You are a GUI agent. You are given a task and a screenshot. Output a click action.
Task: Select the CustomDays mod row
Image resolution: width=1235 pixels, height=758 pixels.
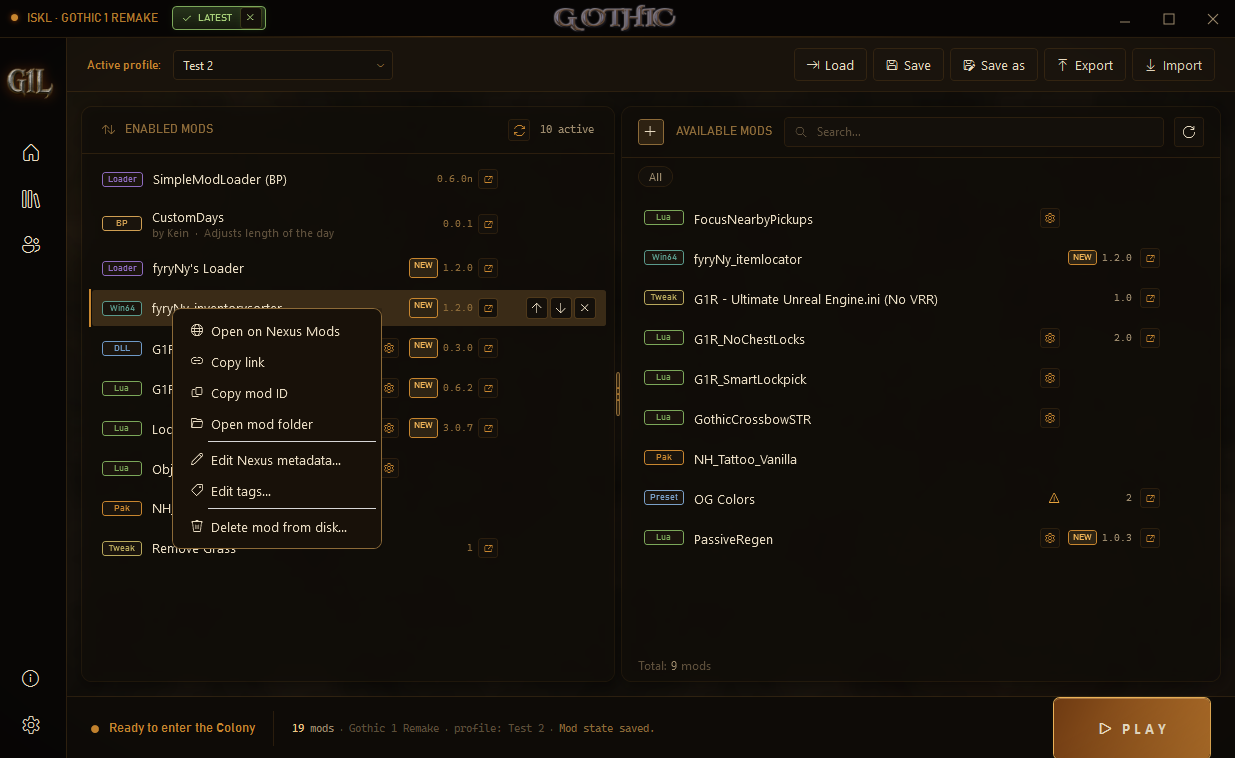[x=348, y=224]
